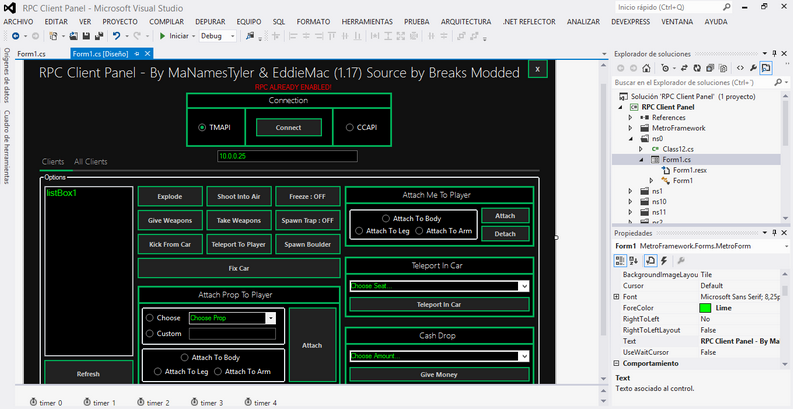
Task: Open the ARCHIVO menu
Action: (x=18, y=22)
